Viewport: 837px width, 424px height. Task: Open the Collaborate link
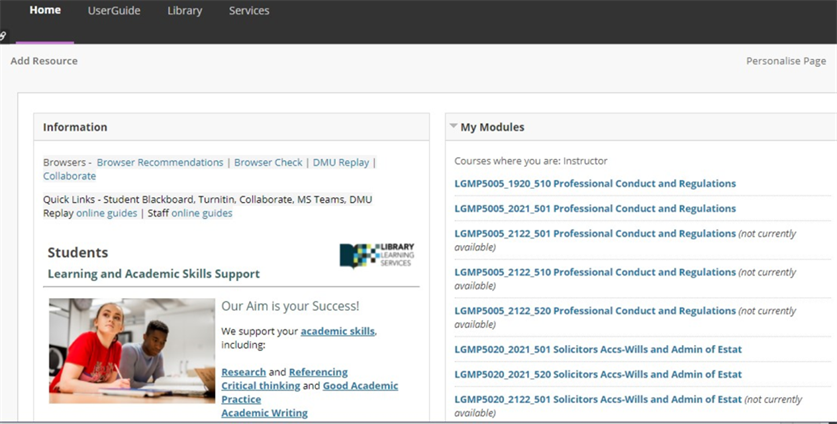[69, 176]
